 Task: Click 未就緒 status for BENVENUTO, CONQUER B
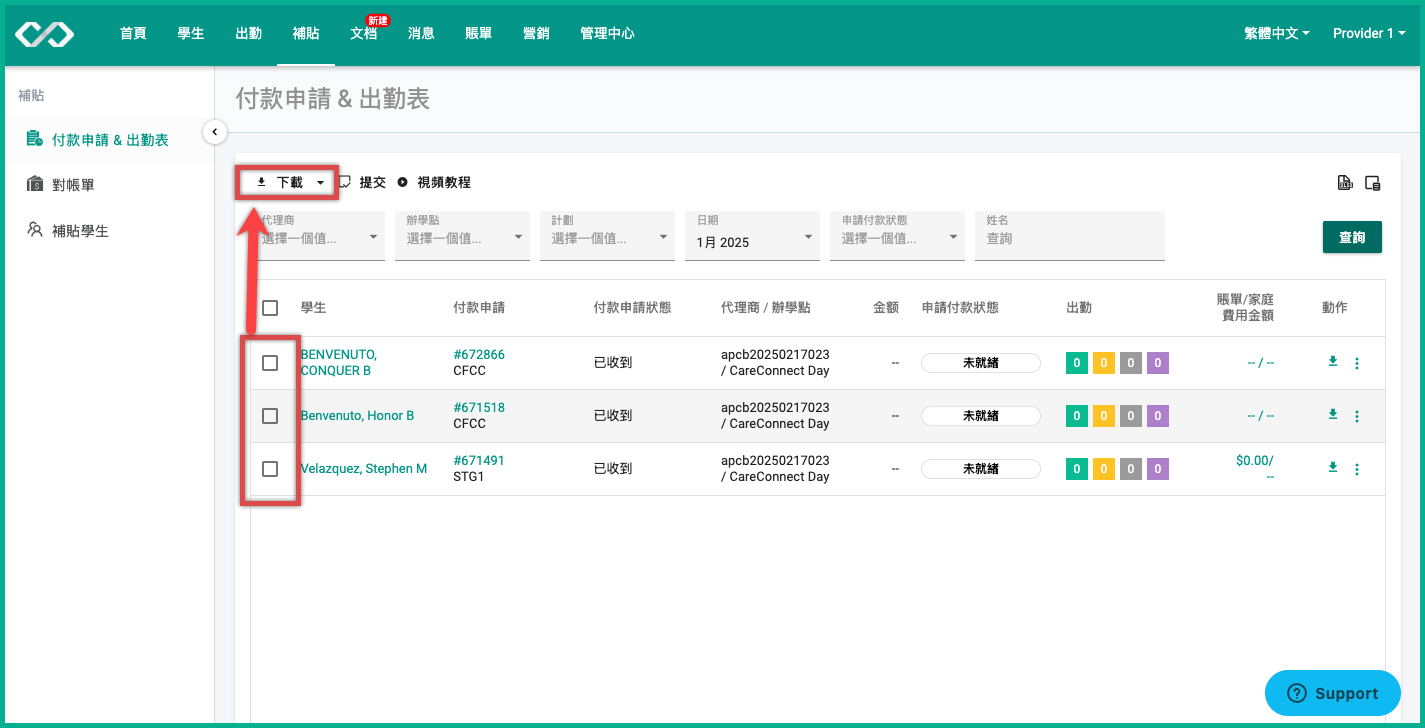[x=981, y=363]
